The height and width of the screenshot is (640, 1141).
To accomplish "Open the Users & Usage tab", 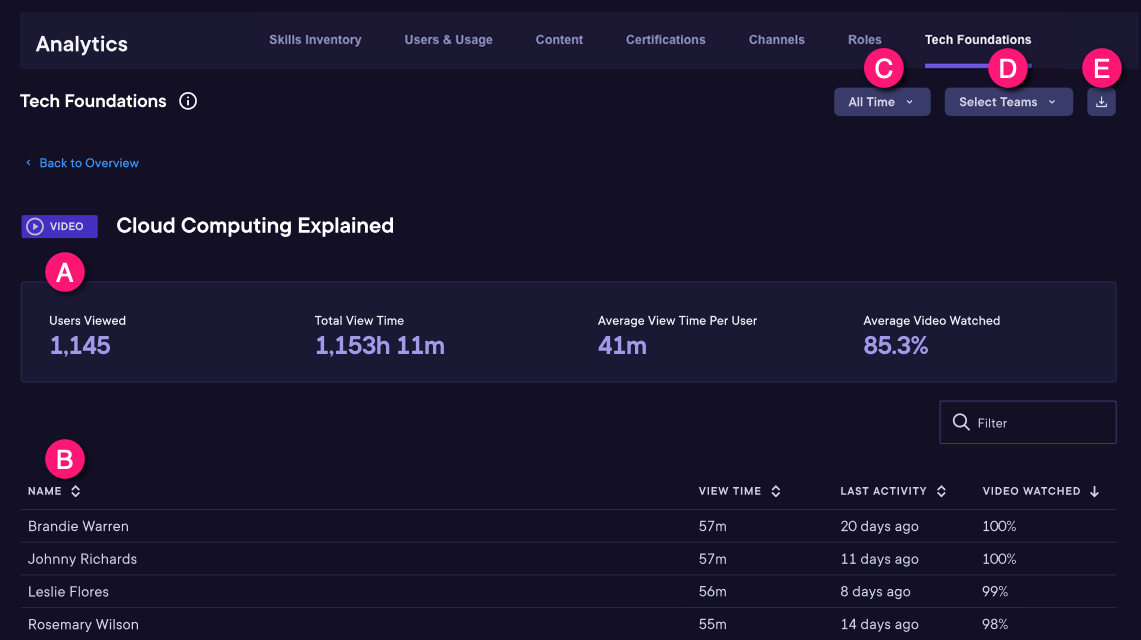I will [448, 40].
